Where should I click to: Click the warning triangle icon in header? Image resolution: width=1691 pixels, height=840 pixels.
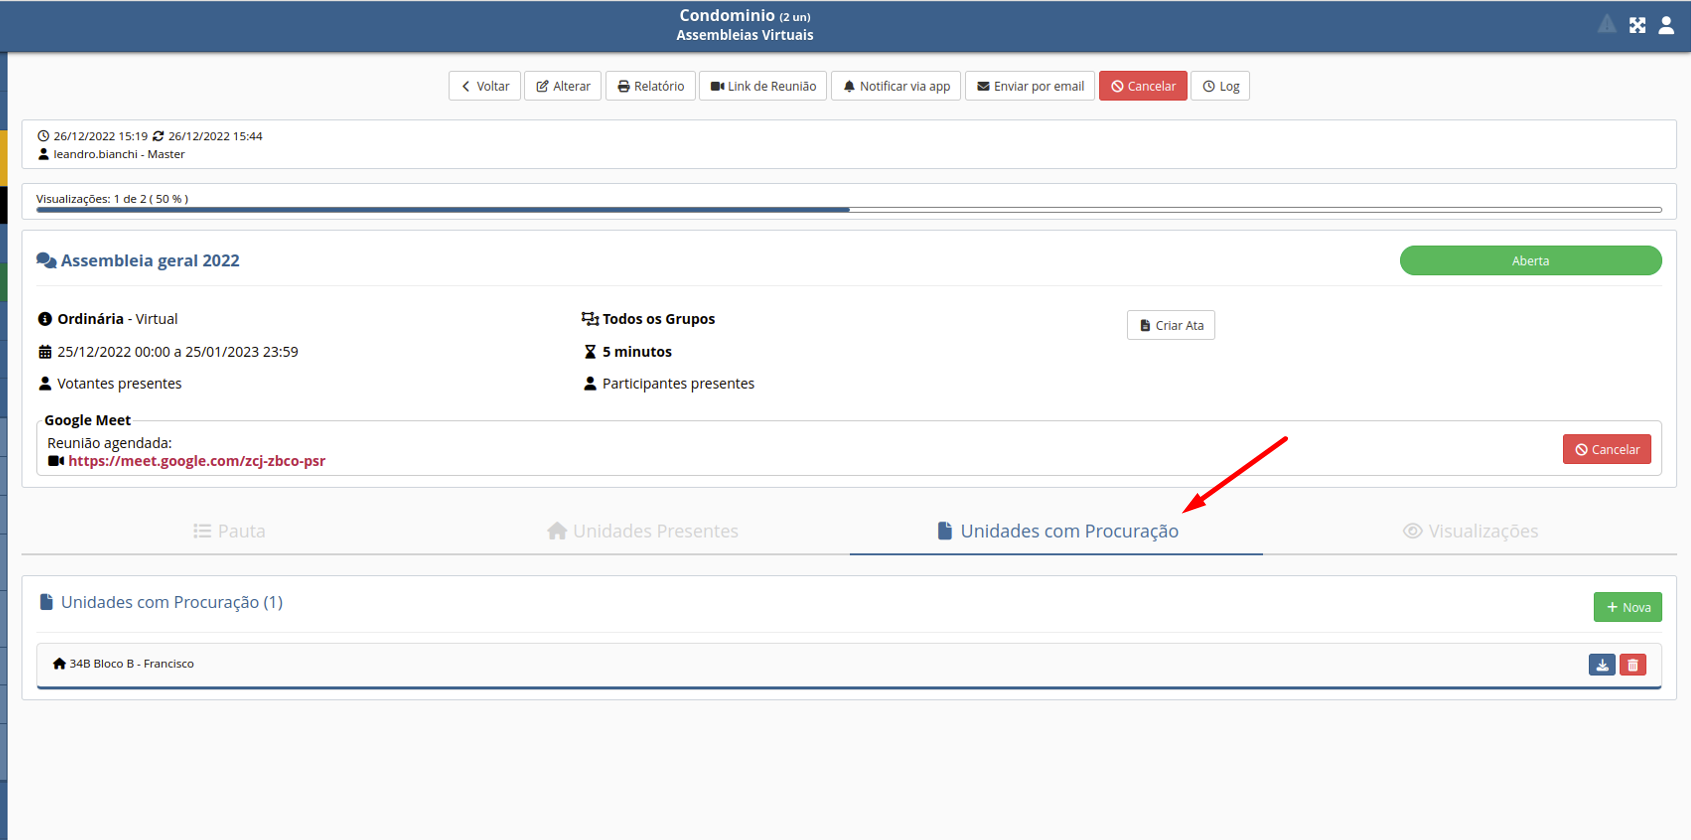1606,25
